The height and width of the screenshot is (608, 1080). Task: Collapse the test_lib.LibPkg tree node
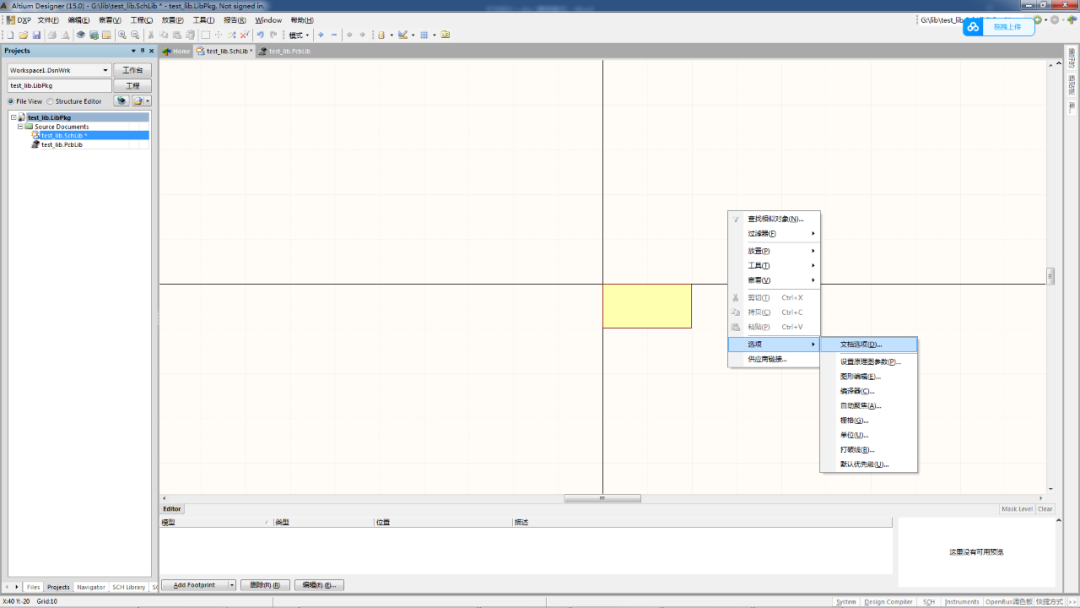tap(13, 118)
